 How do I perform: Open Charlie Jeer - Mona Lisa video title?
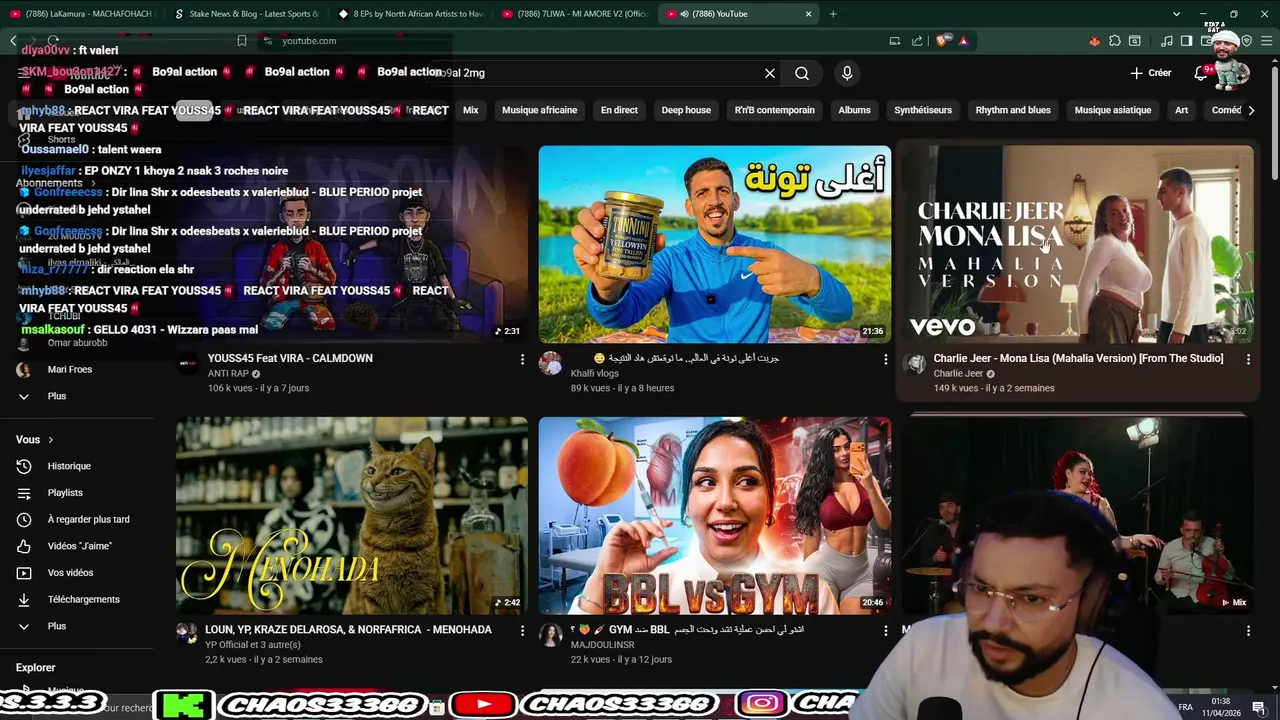(x=1078, y=358)
